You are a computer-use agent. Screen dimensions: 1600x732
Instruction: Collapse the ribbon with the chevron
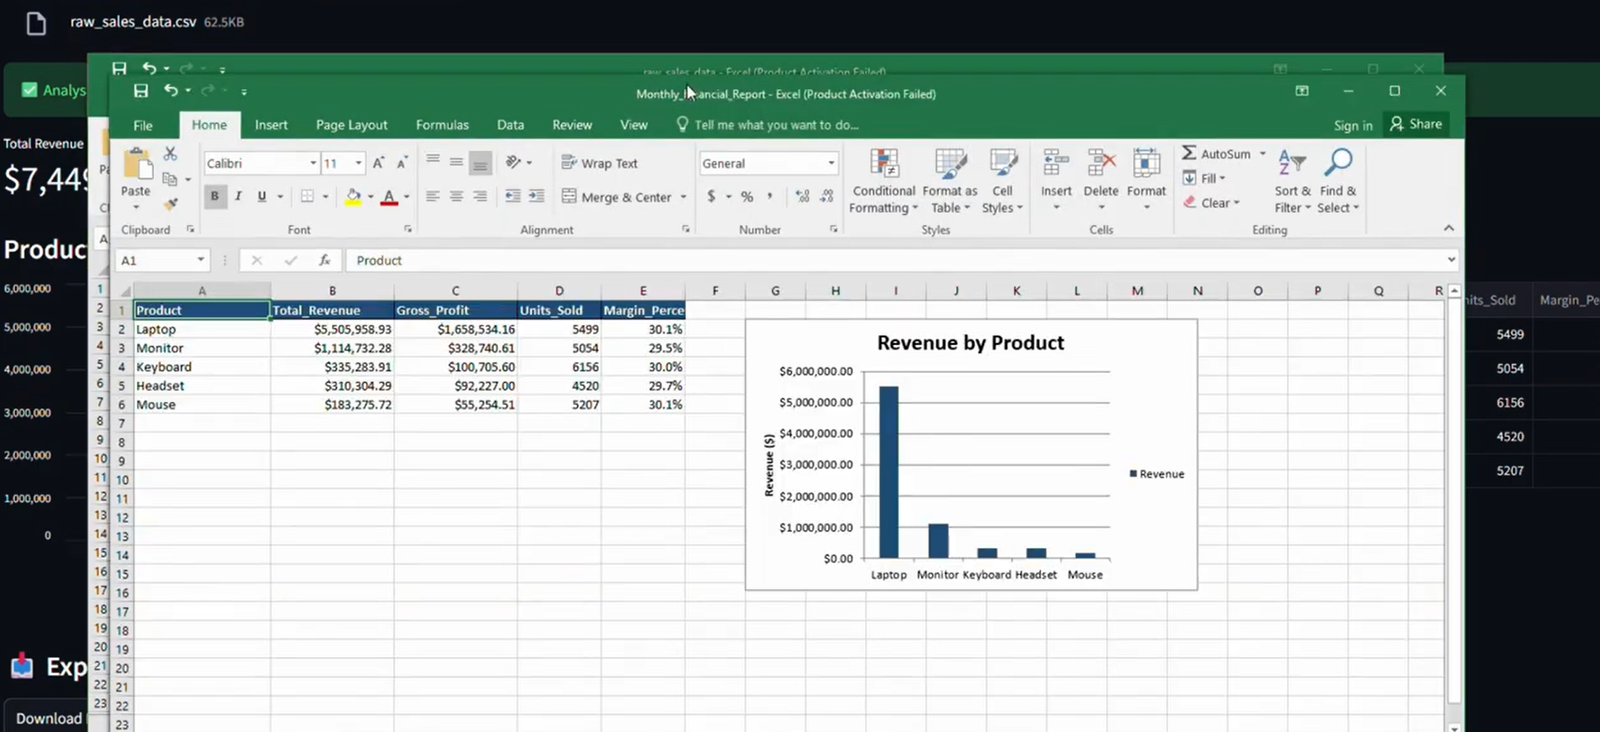click(x=1449, y=229)
